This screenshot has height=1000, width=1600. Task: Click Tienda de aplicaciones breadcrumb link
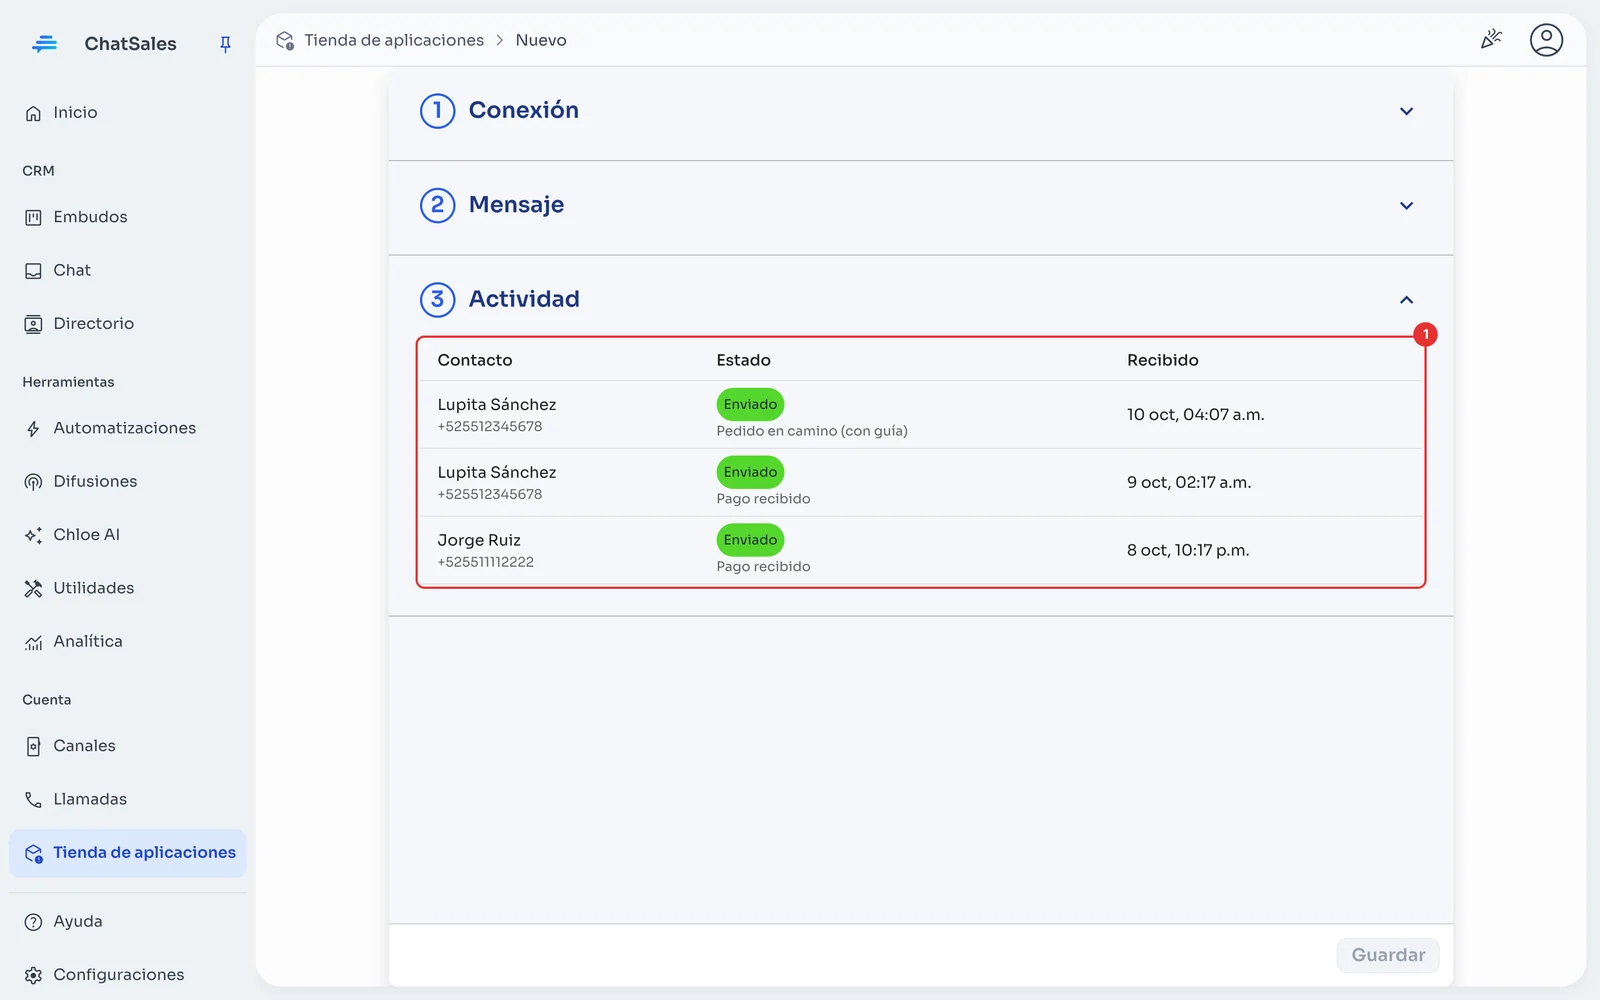tap(394, 40)
